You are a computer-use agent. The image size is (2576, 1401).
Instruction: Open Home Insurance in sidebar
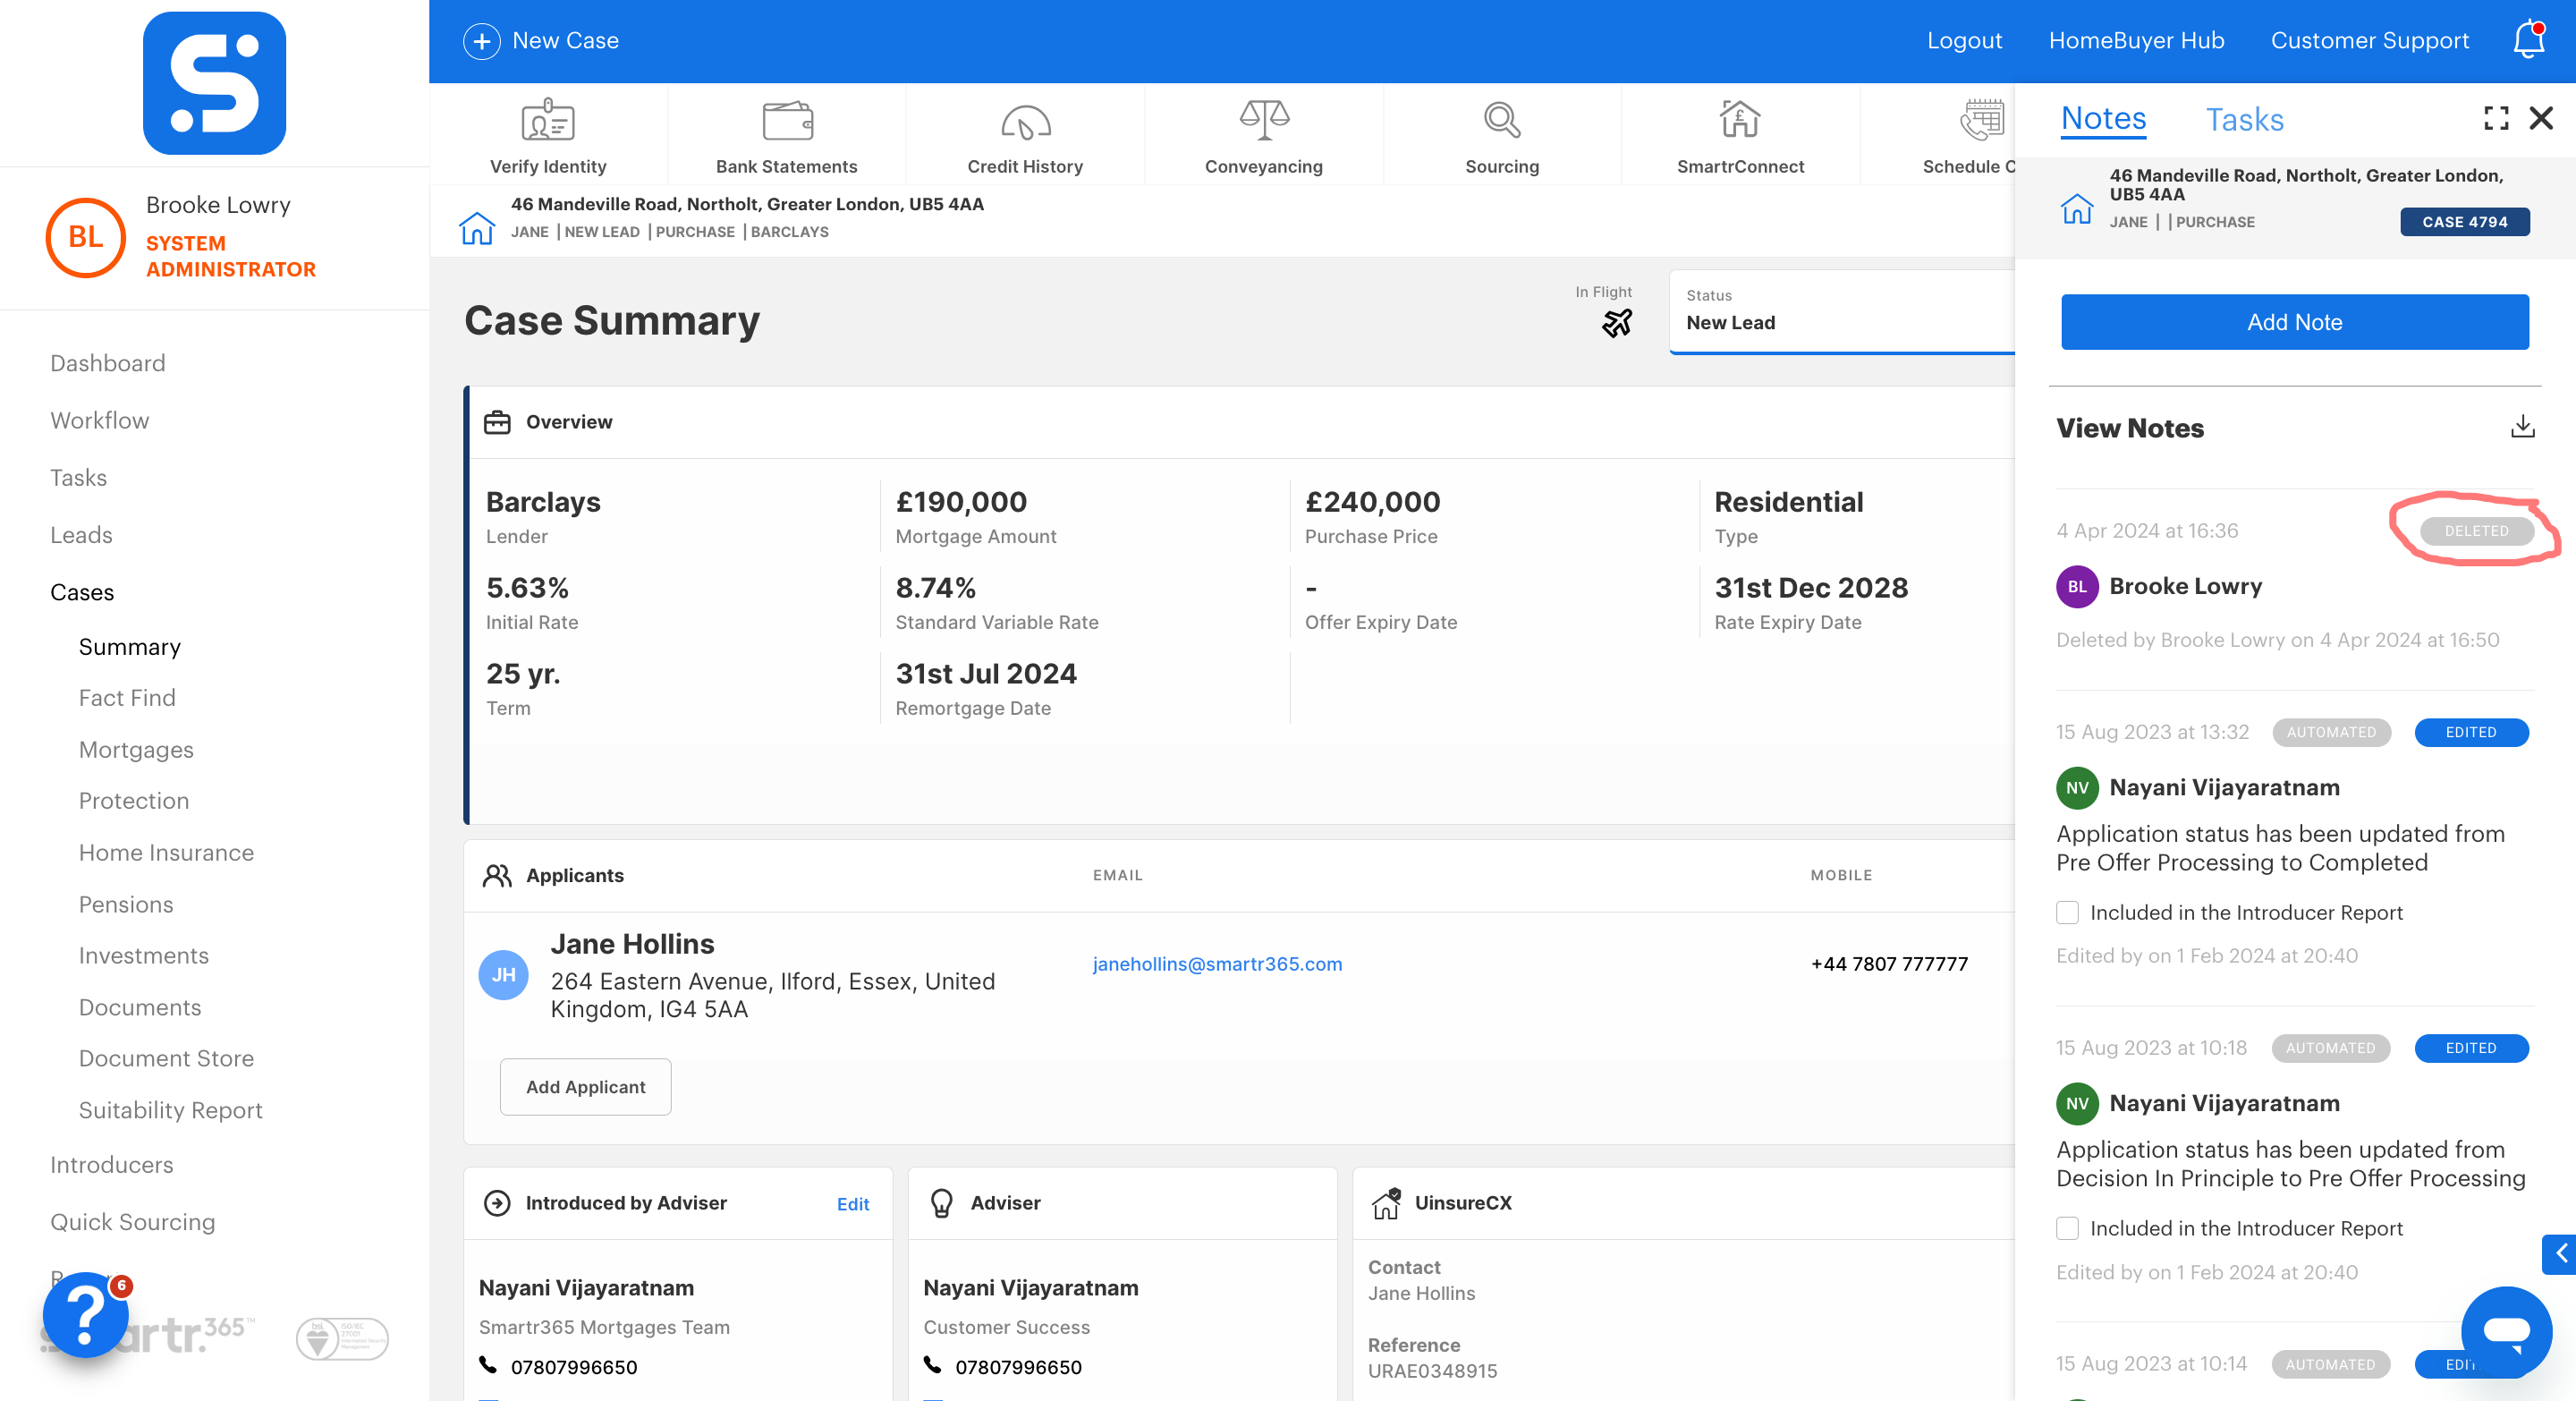coord(166,852)
